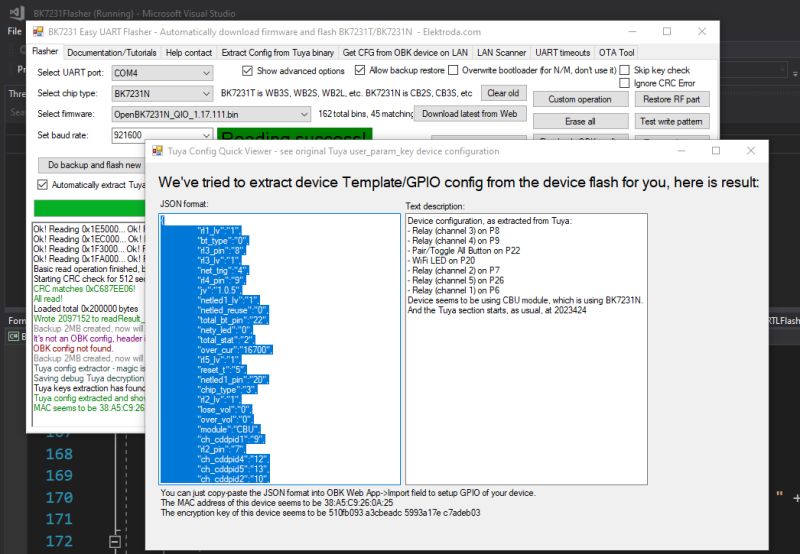Click the BK7231 Easy UART Flasher window icon
This screenshot has width=800, height=554.
[38, 32]
